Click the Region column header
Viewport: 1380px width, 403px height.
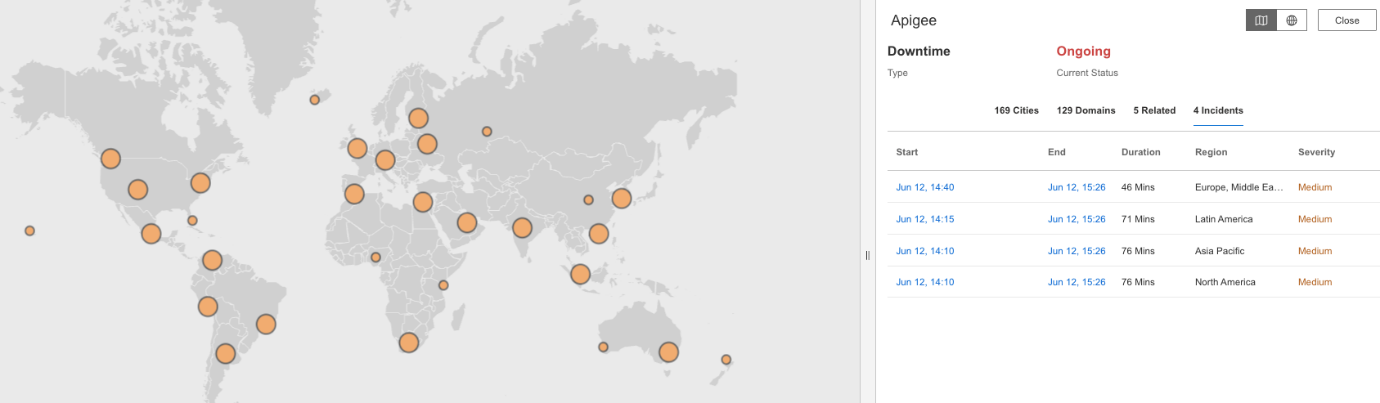coord(1211,152)
